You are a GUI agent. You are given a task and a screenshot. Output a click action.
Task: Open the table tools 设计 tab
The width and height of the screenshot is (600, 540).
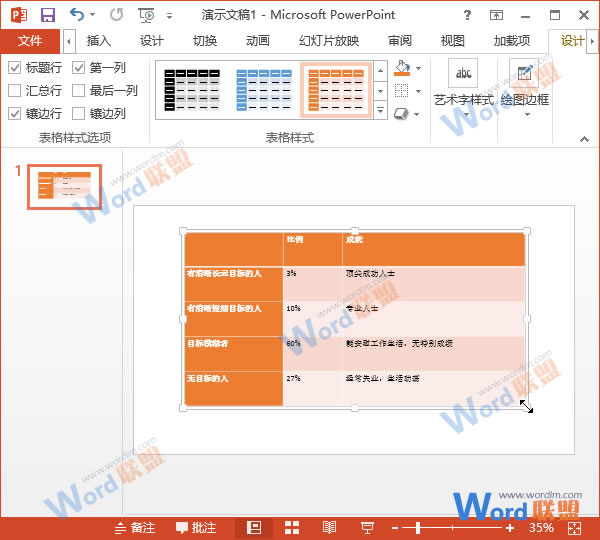point(572,41)
